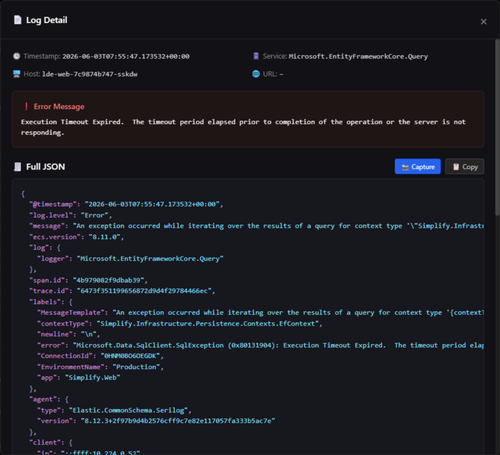Click the red exclamation Error Message icon

(x=26, y=107)
